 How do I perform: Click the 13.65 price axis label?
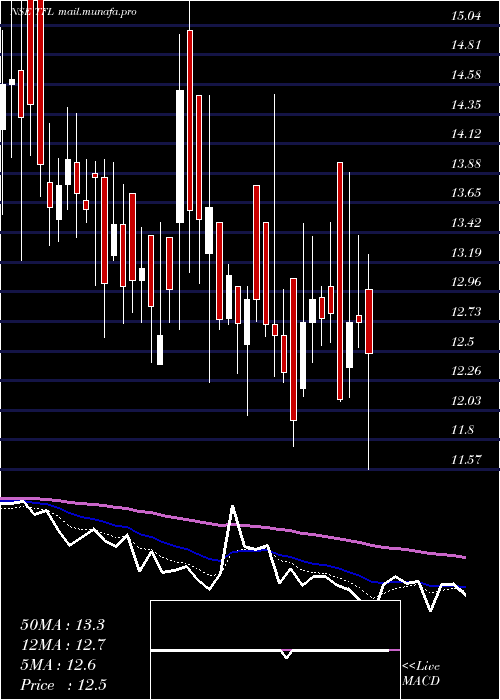[466, 193]
